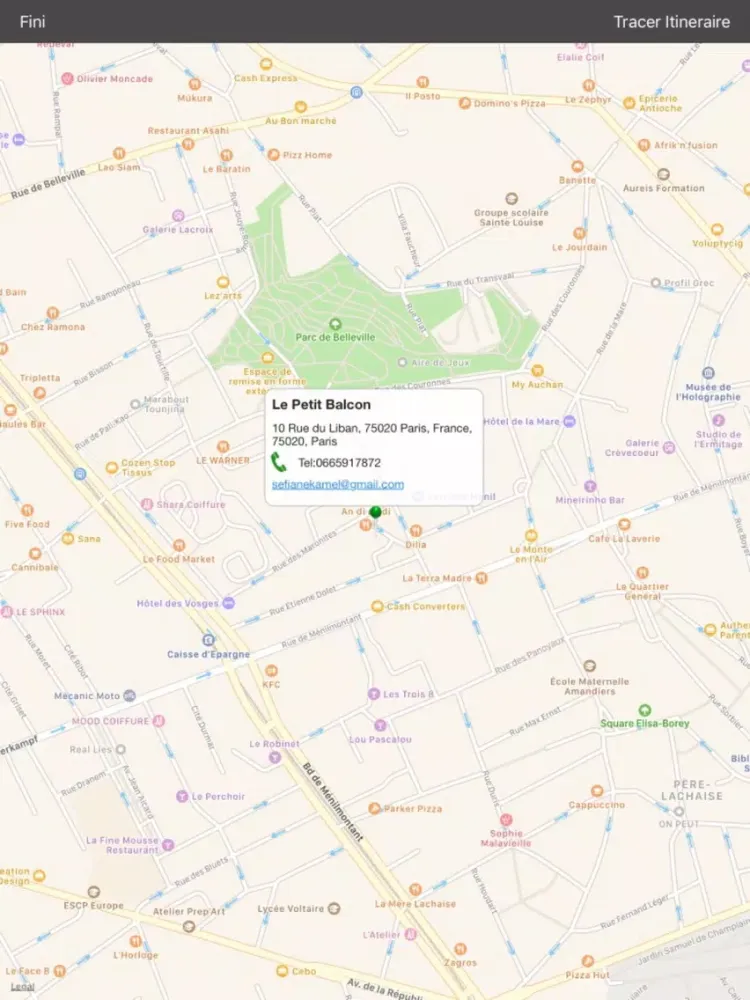Tap the Le Robinet bar icon

click(275, 758)
